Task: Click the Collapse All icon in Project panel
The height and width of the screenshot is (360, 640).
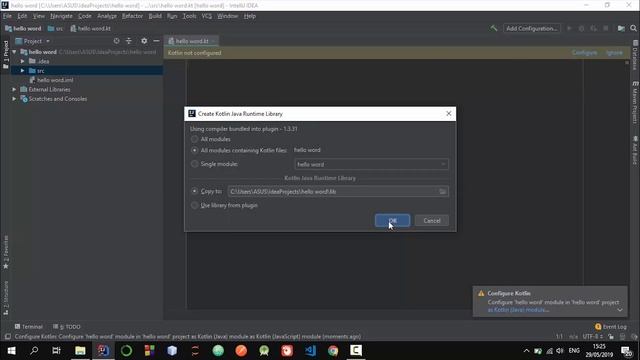Action: (x=129, y=41)
